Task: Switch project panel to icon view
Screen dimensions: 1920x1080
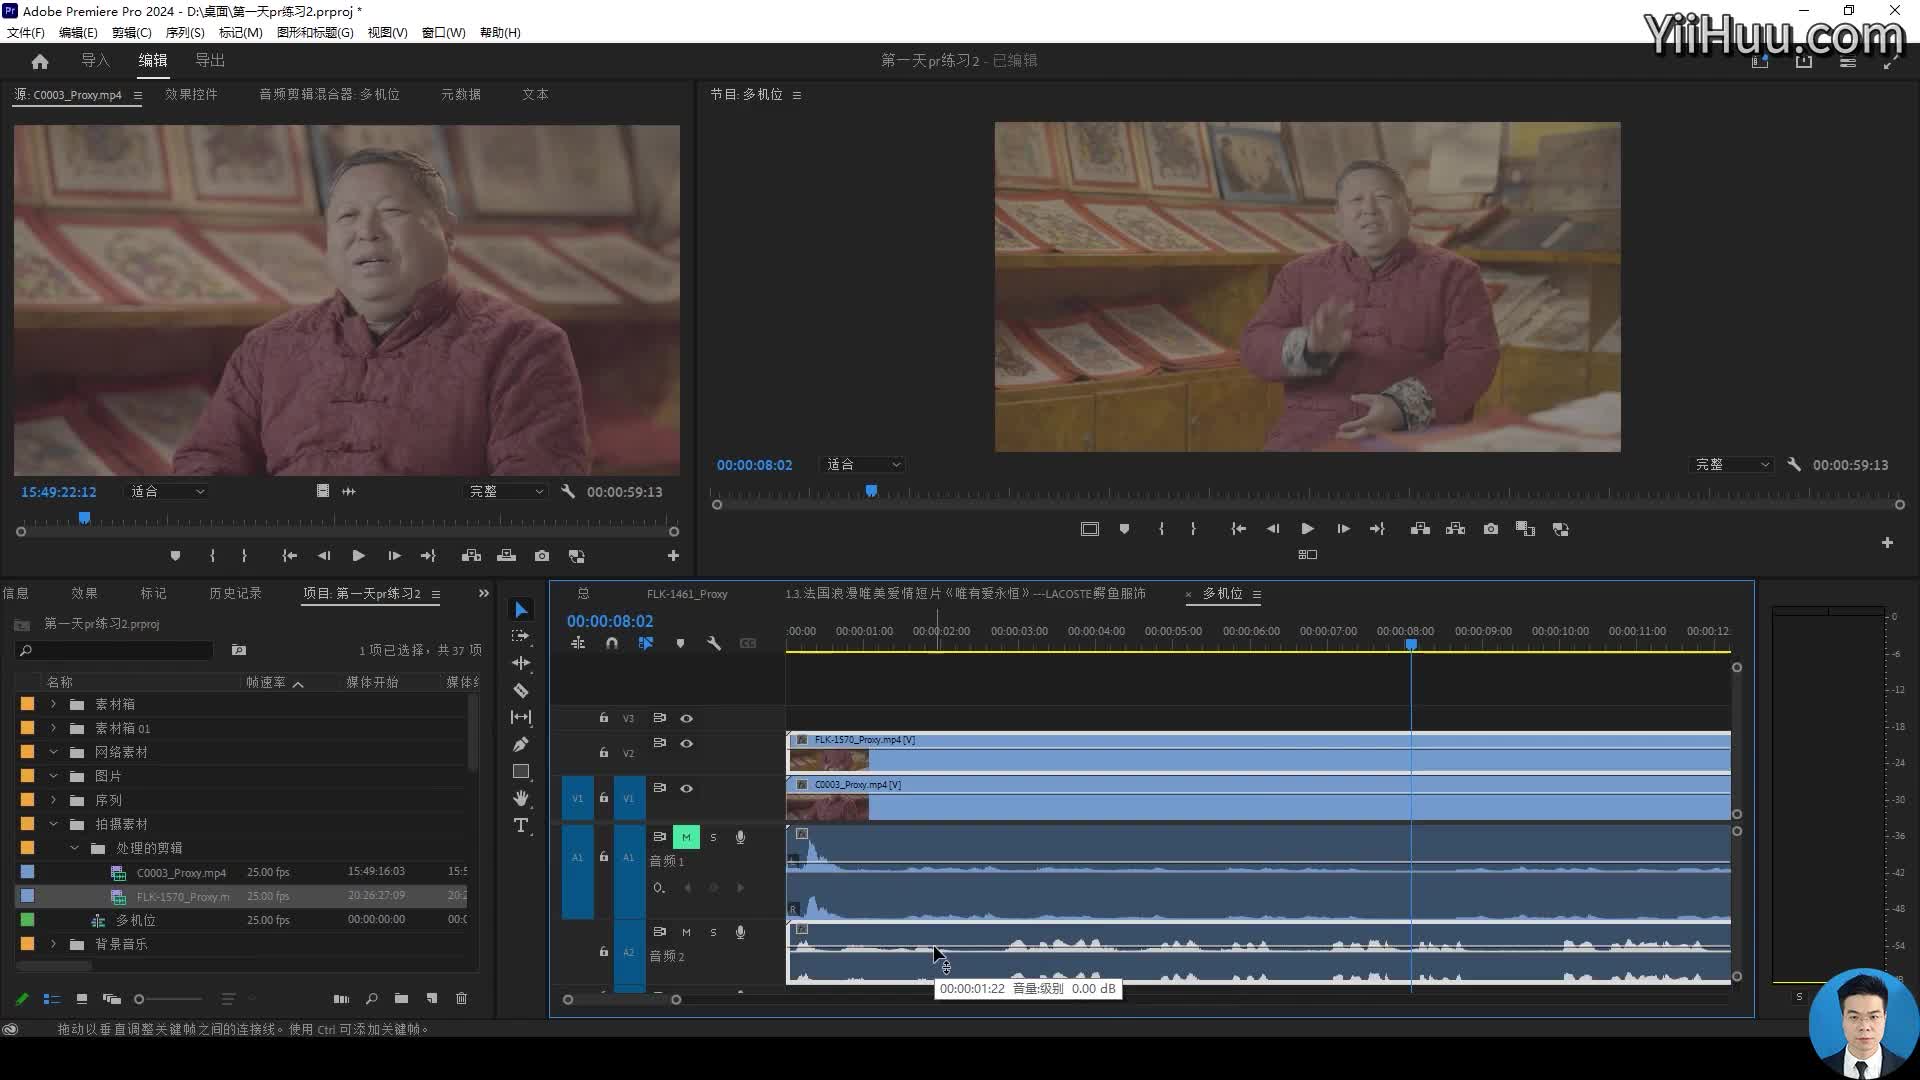Action: [82, 999]
